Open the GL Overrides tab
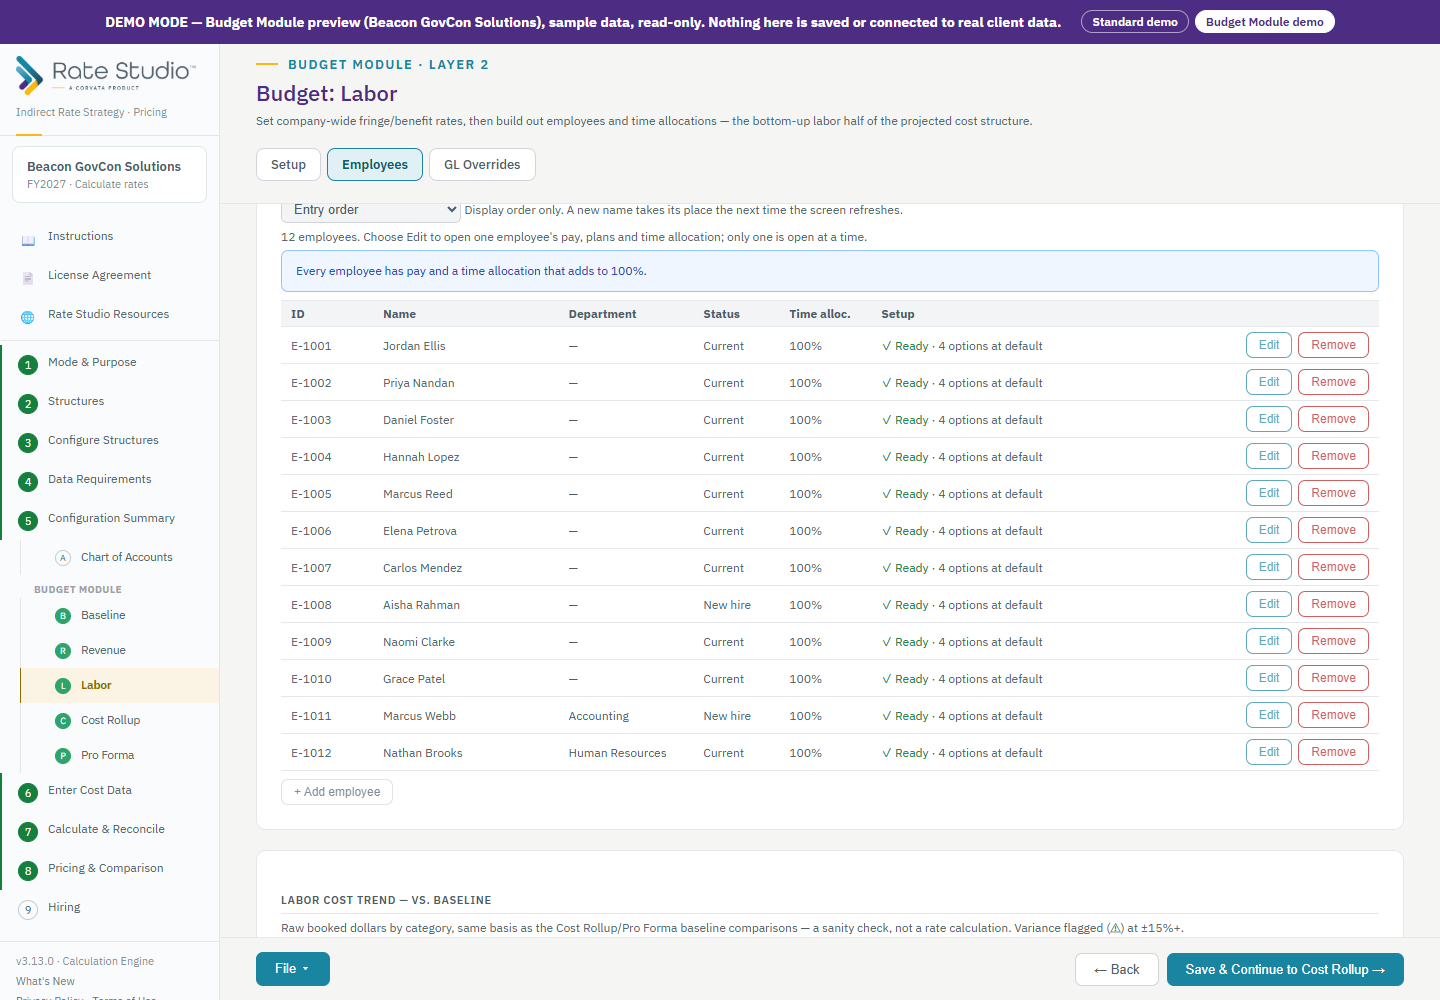Screen dimensions: 1440x1000 click(x=482, y=165)
